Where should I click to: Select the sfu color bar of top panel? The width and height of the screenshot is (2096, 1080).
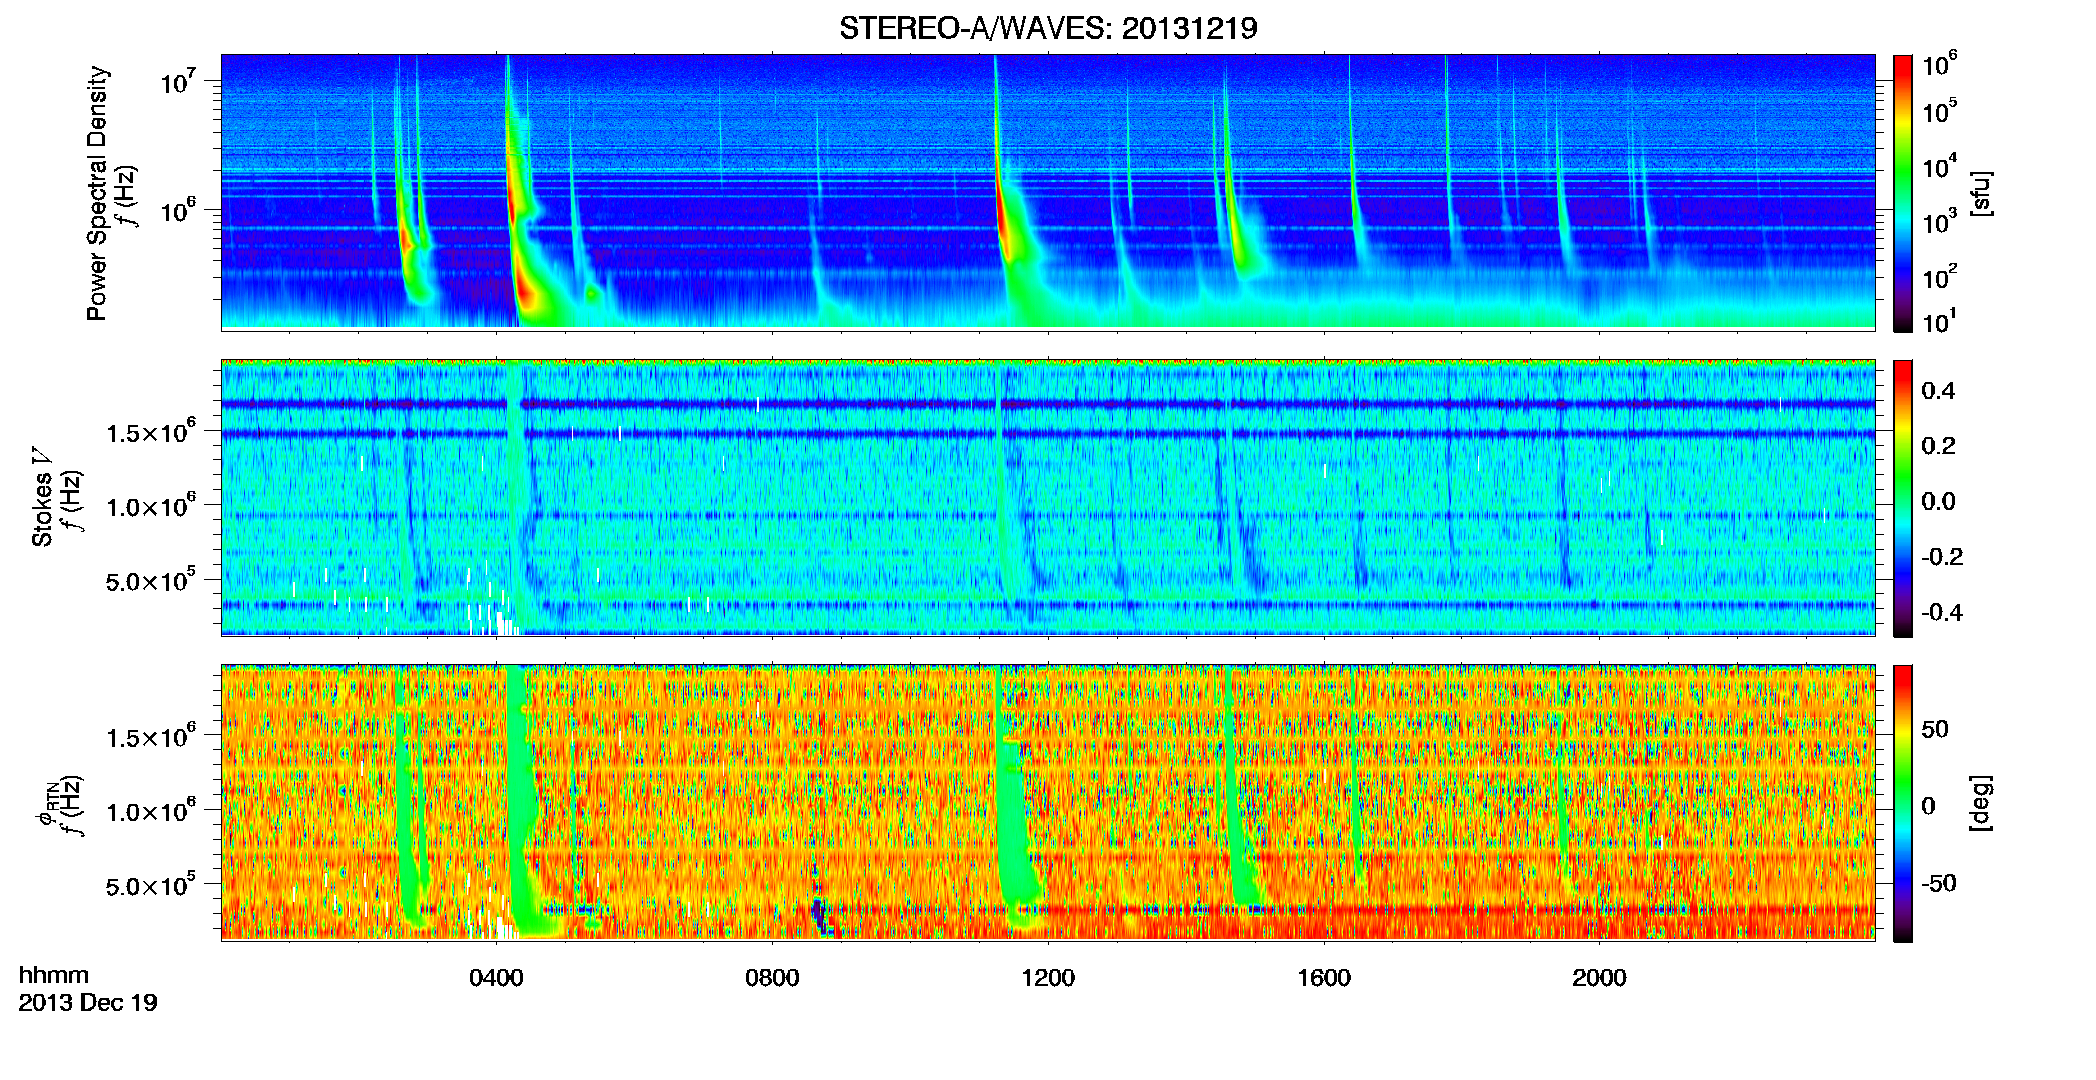pos(1903,193)
